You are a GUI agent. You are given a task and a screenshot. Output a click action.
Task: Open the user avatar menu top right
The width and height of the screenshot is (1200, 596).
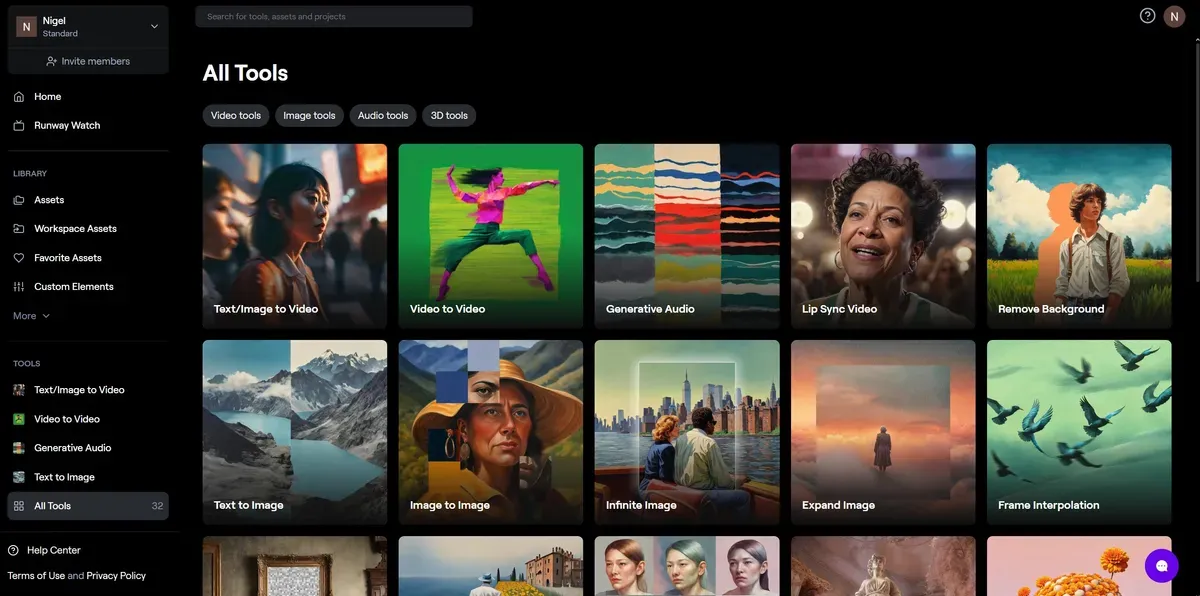[1174, 17]
